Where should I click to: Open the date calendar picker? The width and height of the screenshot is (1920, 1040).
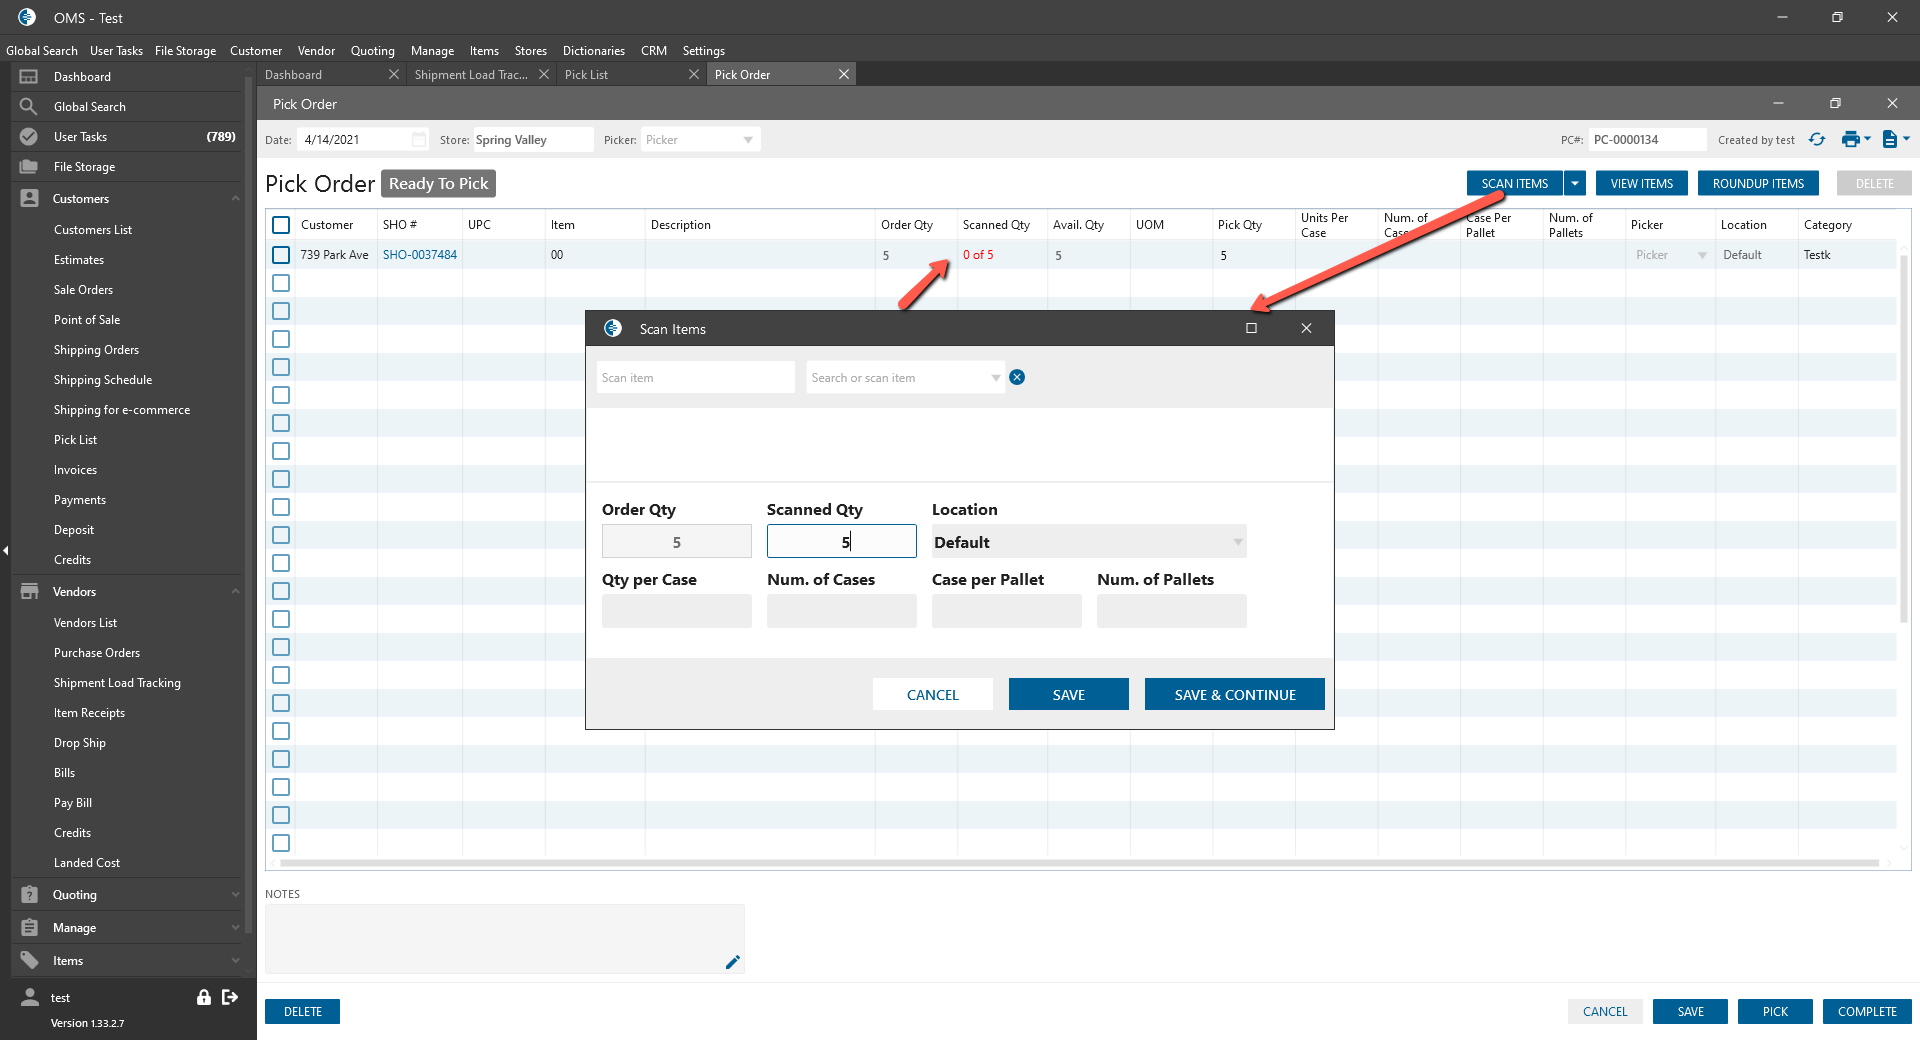419,140
